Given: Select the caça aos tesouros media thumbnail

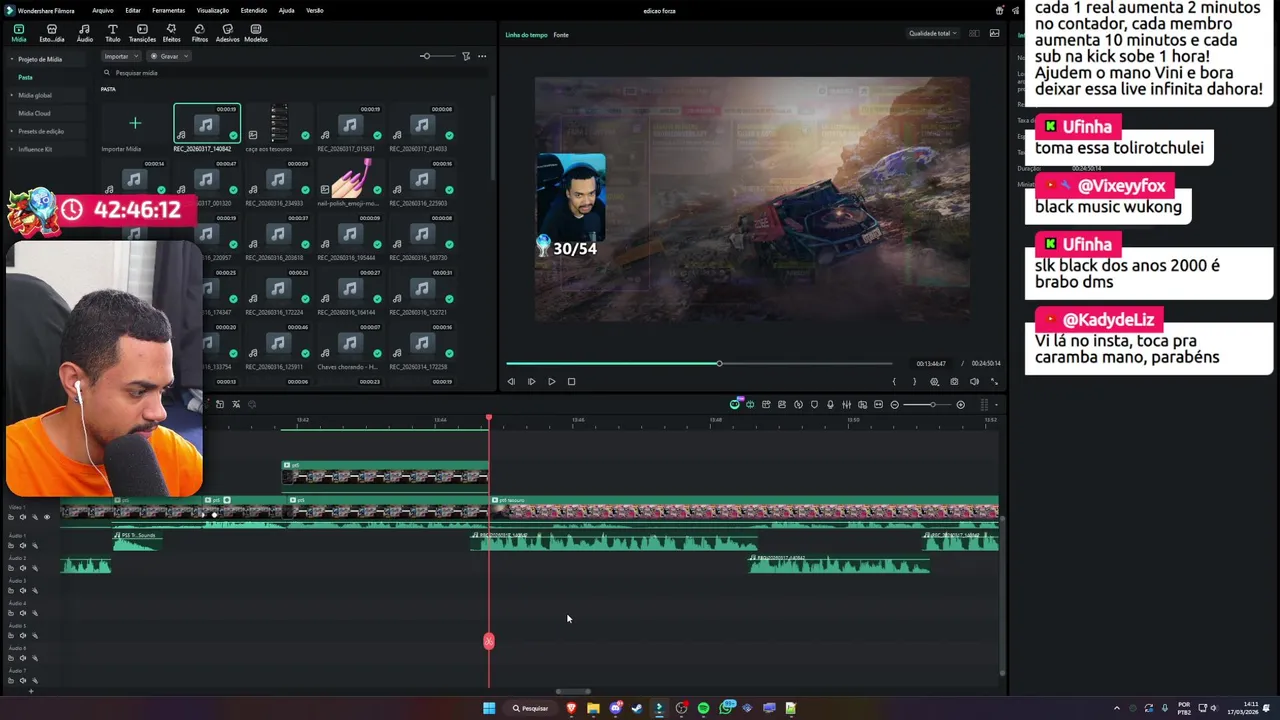Looking at the screenshot, I should point(278,124).
